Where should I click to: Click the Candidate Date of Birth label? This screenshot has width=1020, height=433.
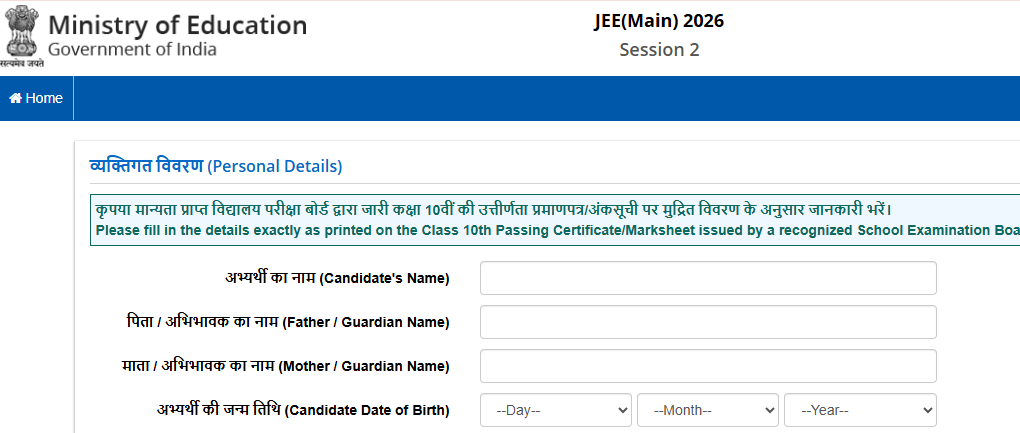(x=303, y=410)
